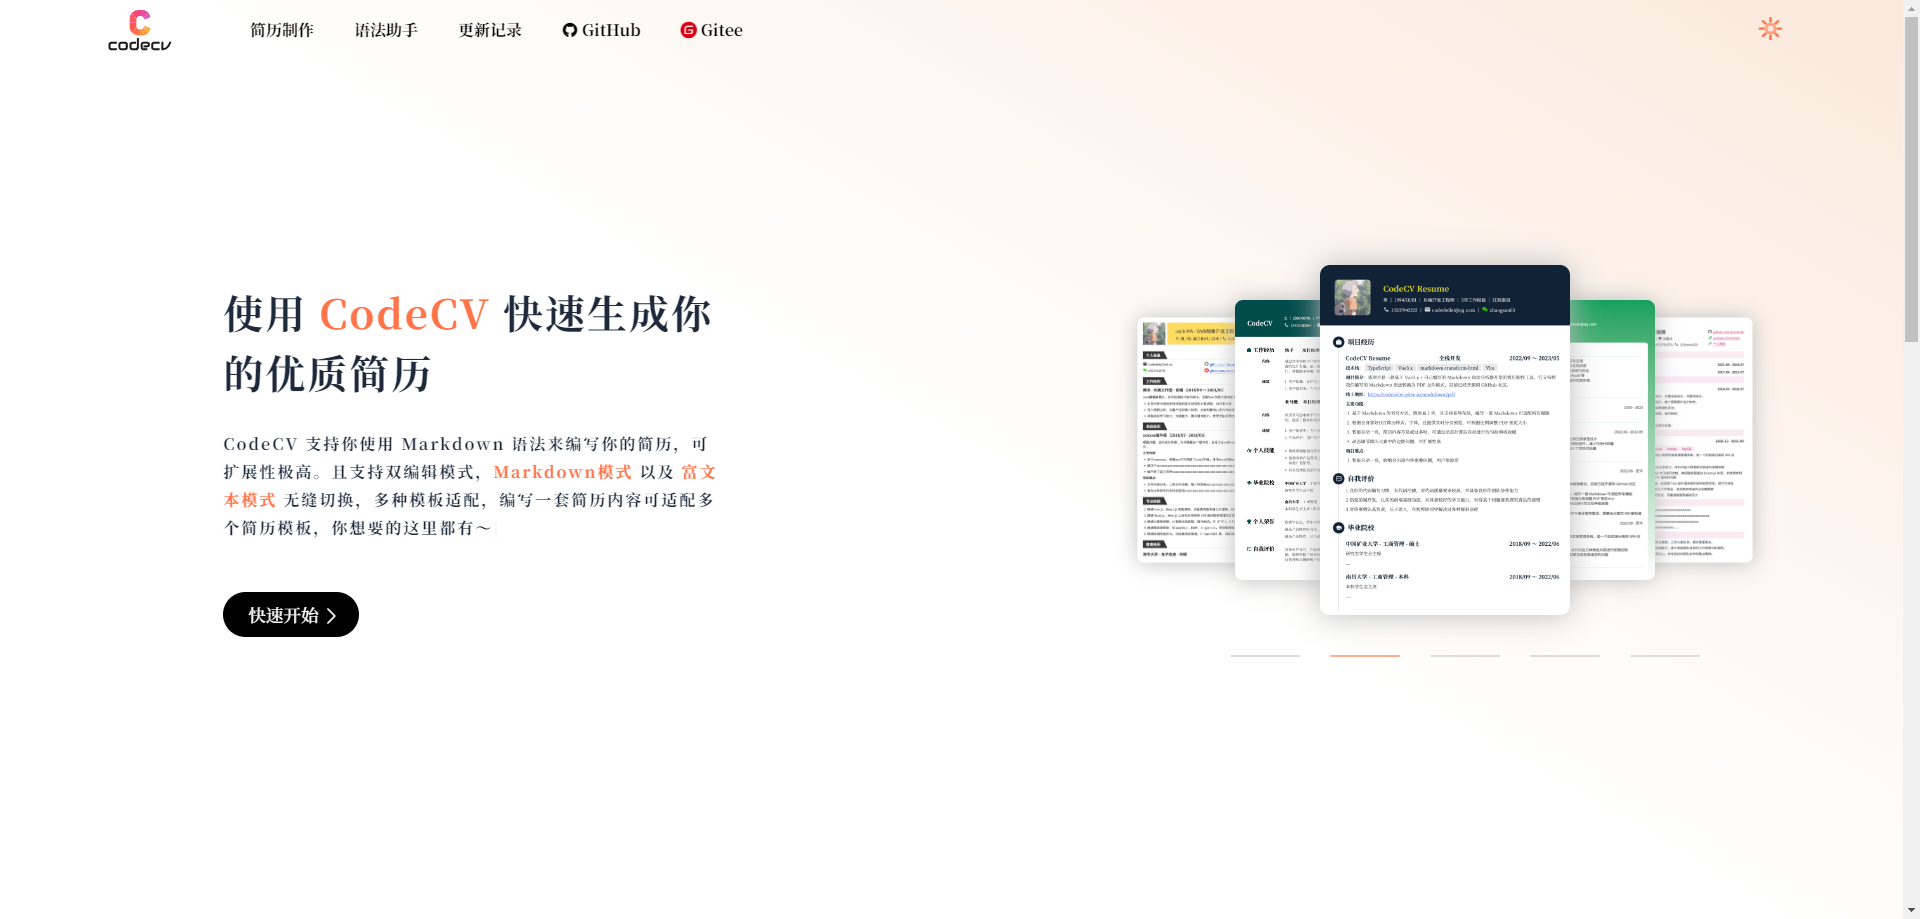Click the scrollbar down arrow
1920x919 pixels.
(1912, 910)
